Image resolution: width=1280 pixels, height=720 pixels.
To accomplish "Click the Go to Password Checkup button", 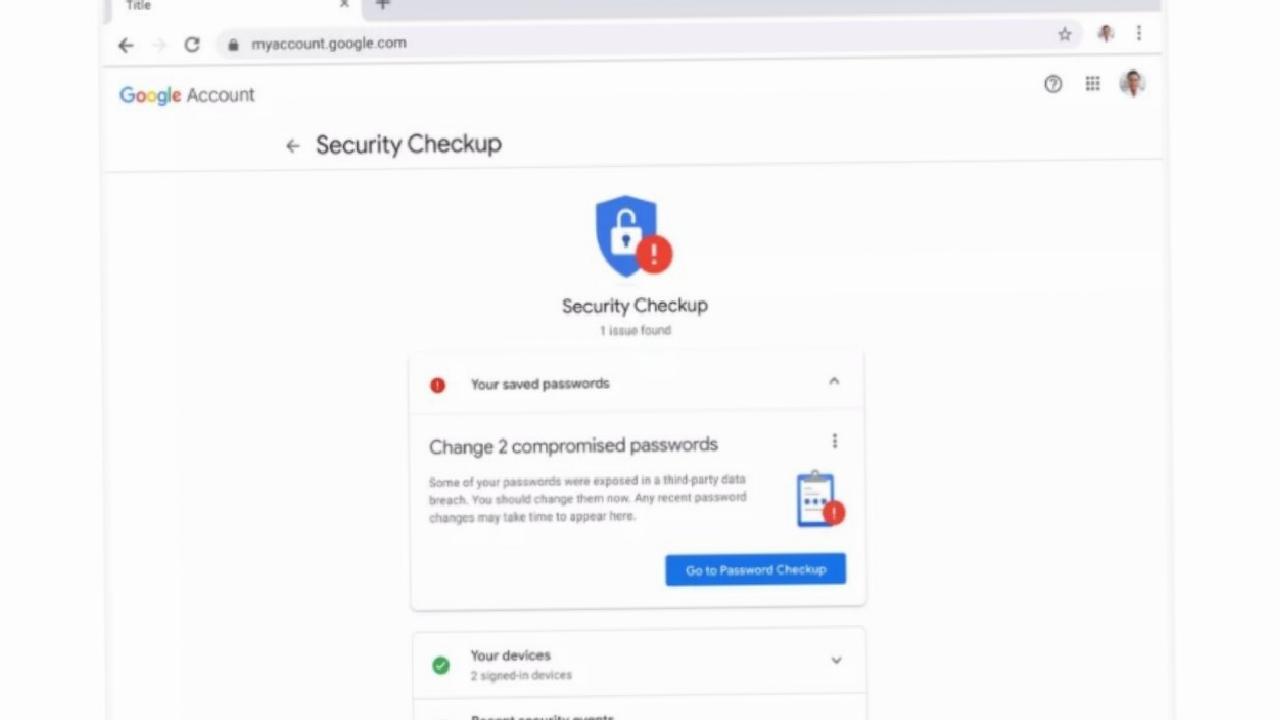I will (x=755, y=570).
